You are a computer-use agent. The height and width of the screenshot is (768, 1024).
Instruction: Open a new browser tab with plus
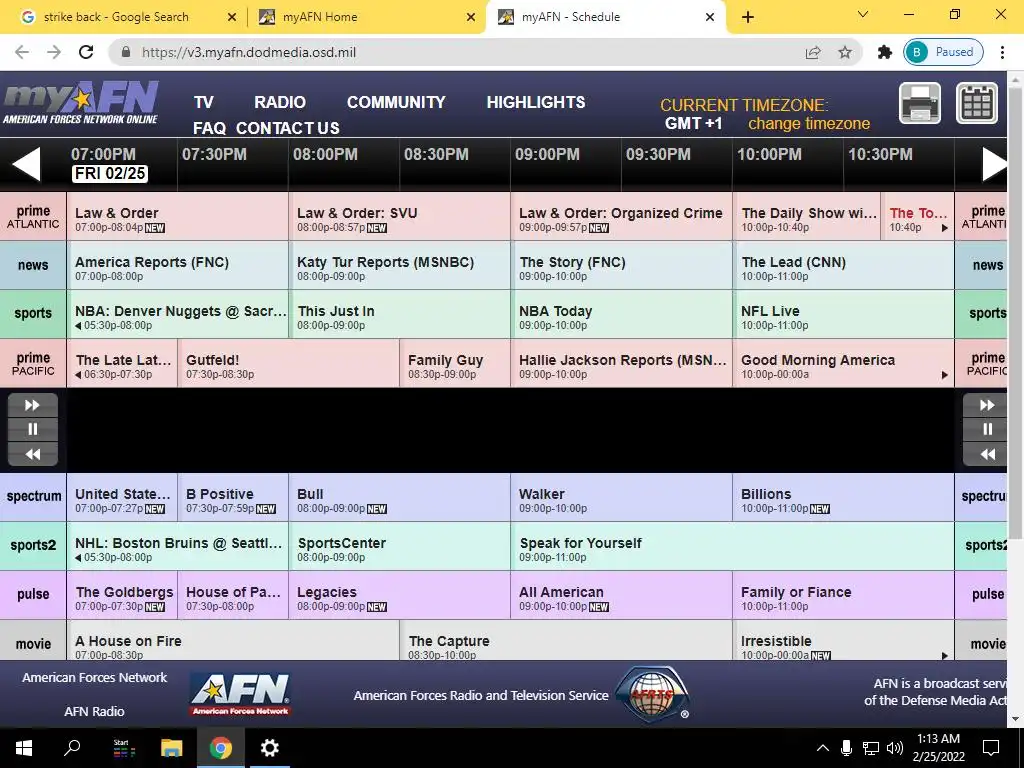(x=748, y=17)
